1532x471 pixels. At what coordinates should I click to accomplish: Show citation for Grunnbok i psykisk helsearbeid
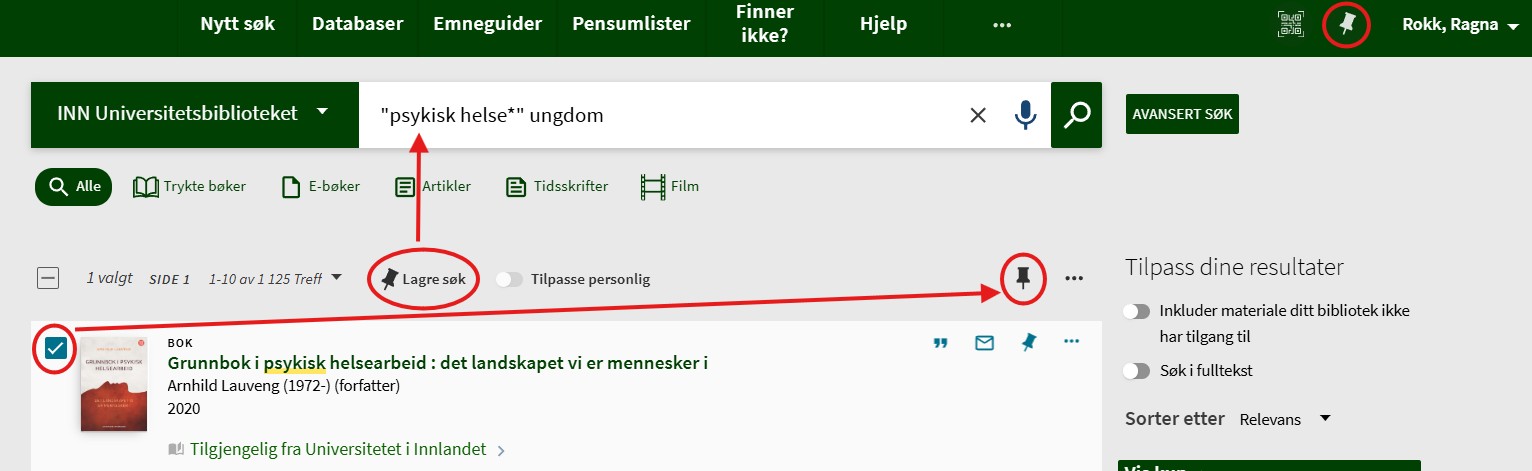coord(940,343)
